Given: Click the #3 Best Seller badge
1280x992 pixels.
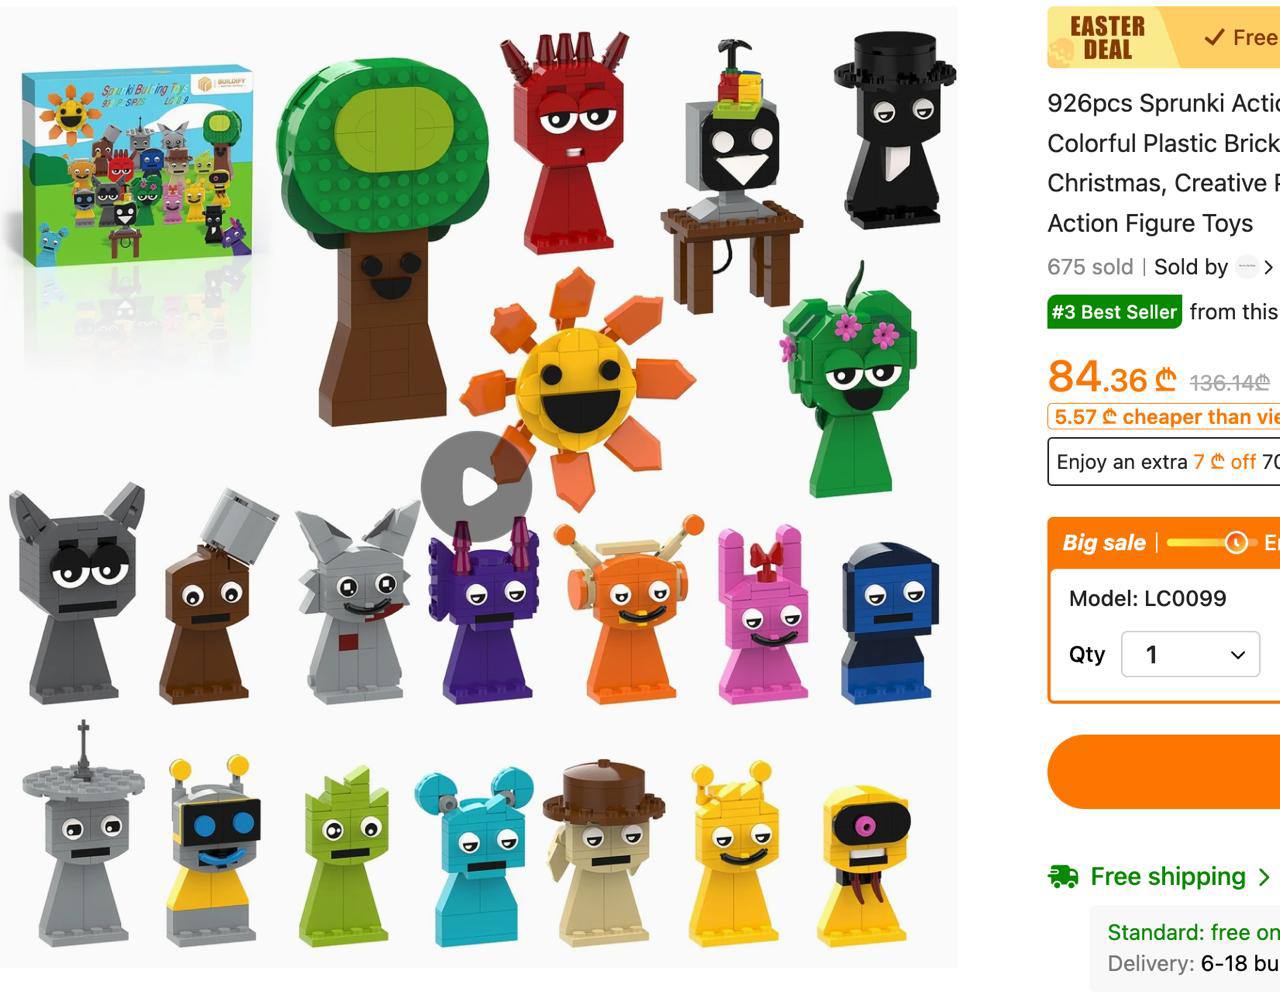Looking at the screenshot, I should tap(1114, 312).
